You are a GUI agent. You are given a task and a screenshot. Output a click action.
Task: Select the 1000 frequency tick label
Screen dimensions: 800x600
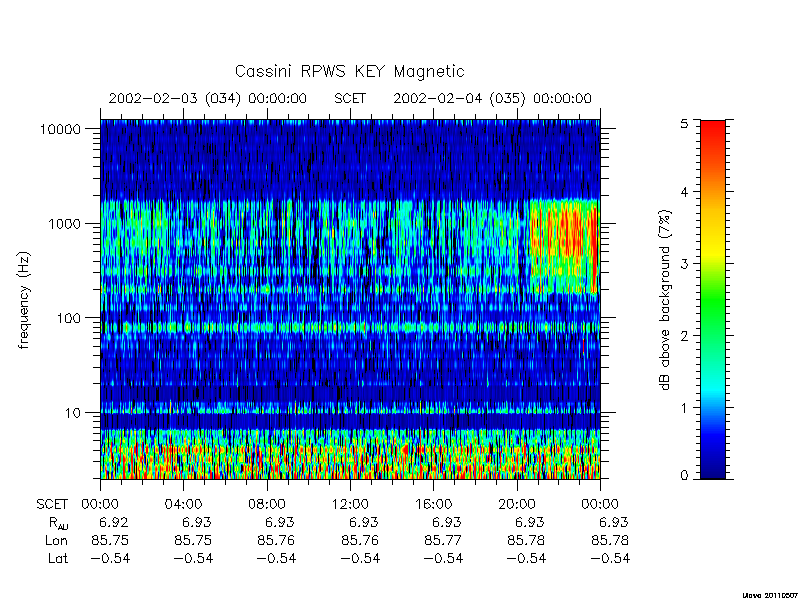click(x=65, y=223)
